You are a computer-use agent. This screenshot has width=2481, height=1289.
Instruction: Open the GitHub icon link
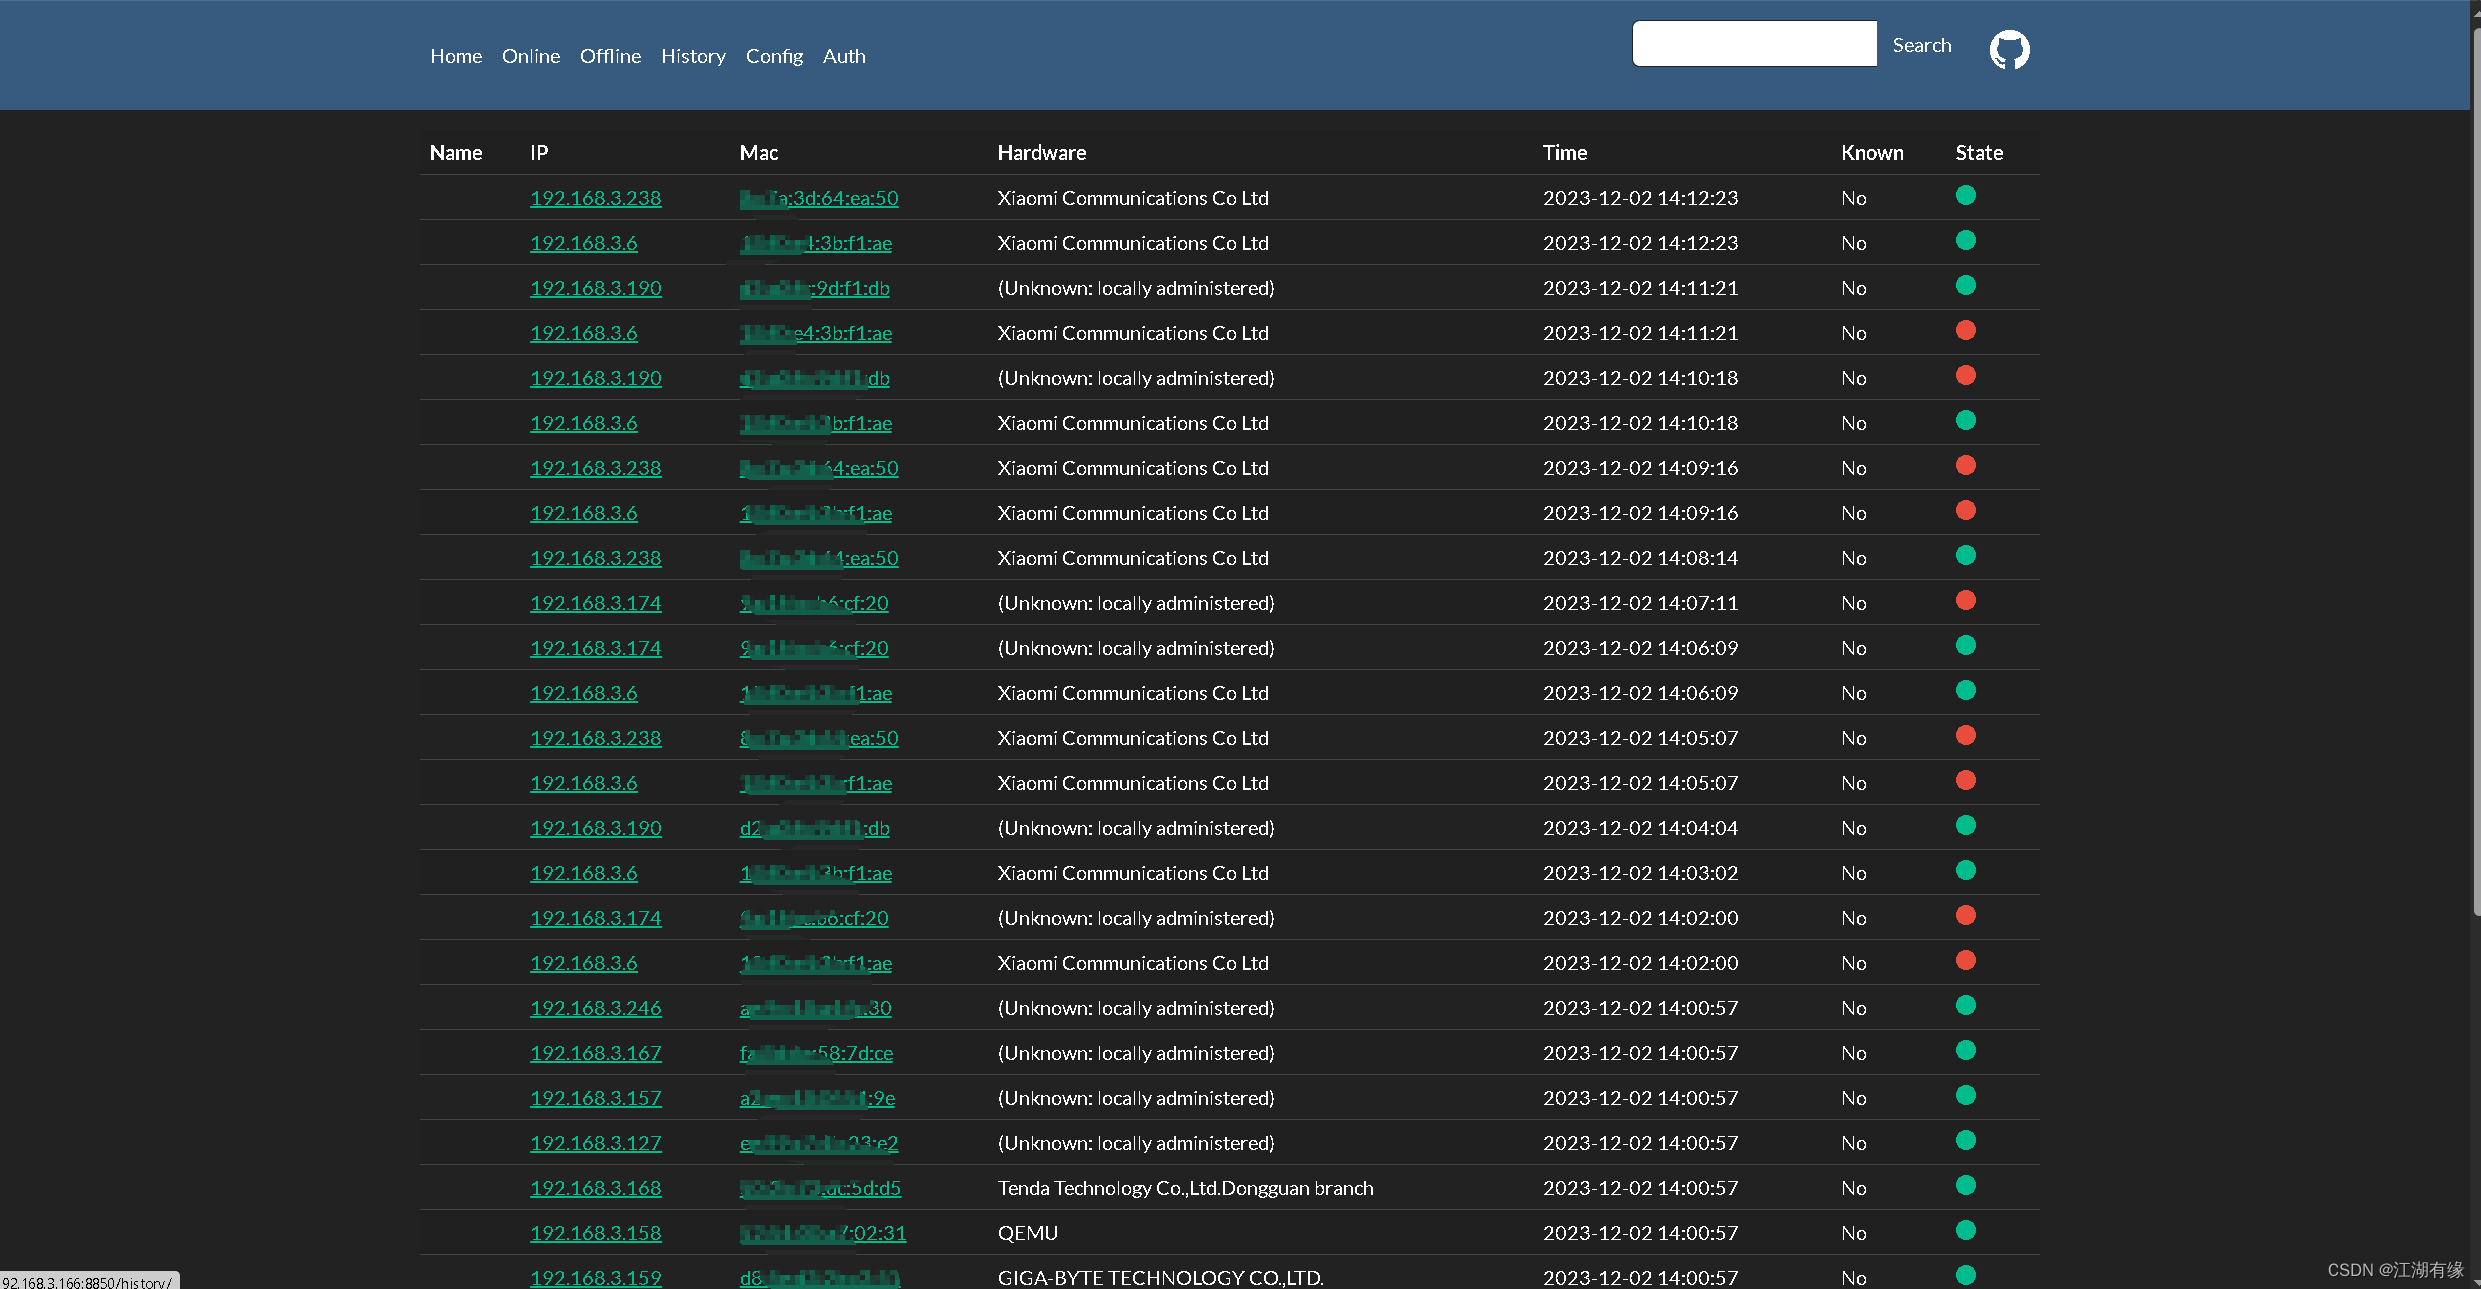pyautogui.click(x=2008, y=49)
